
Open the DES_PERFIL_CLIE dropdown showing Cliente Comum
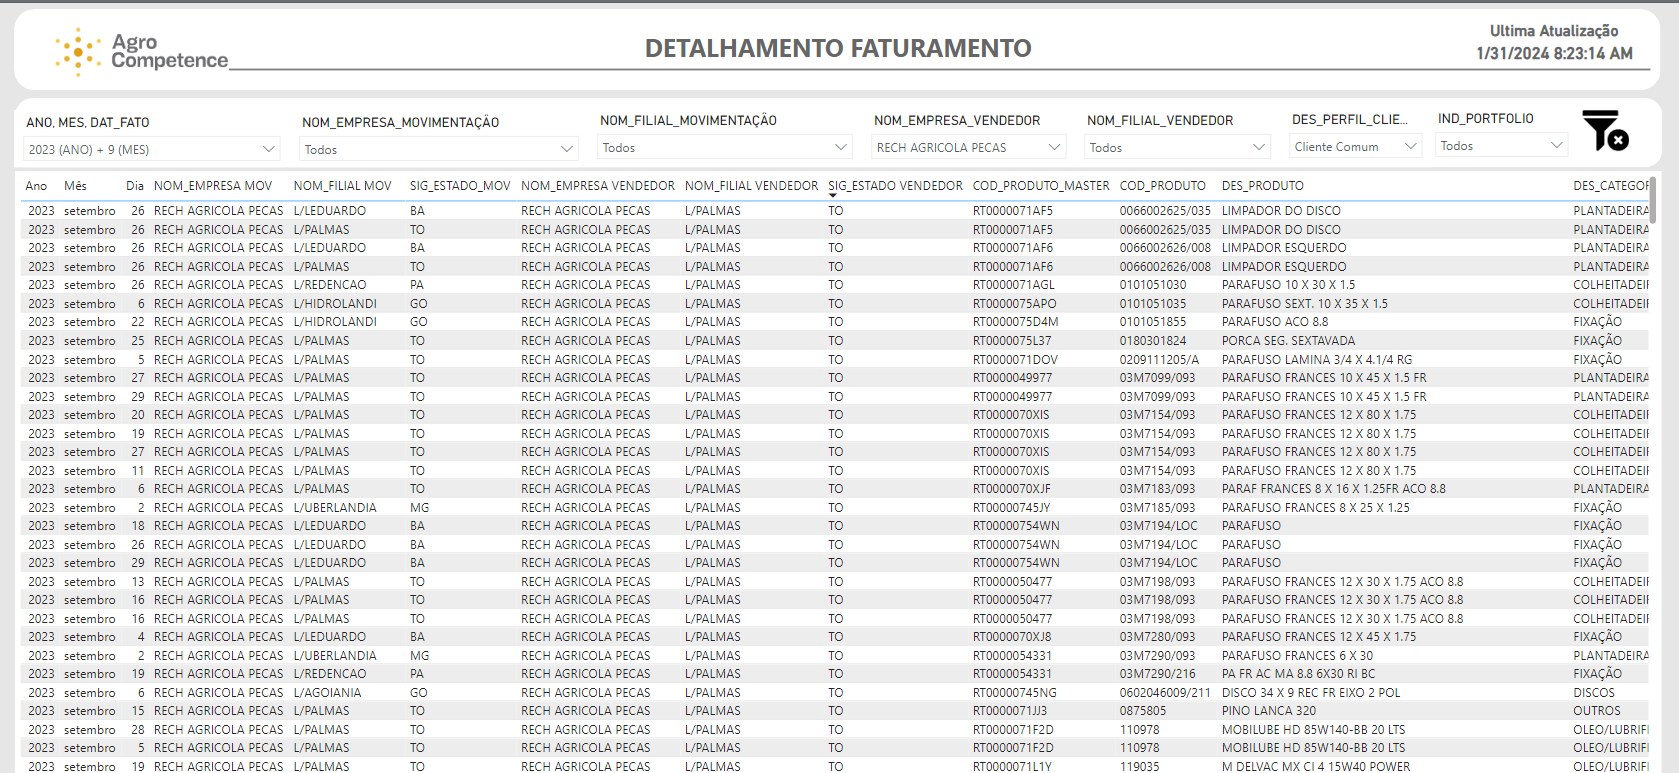[1356, 146]
